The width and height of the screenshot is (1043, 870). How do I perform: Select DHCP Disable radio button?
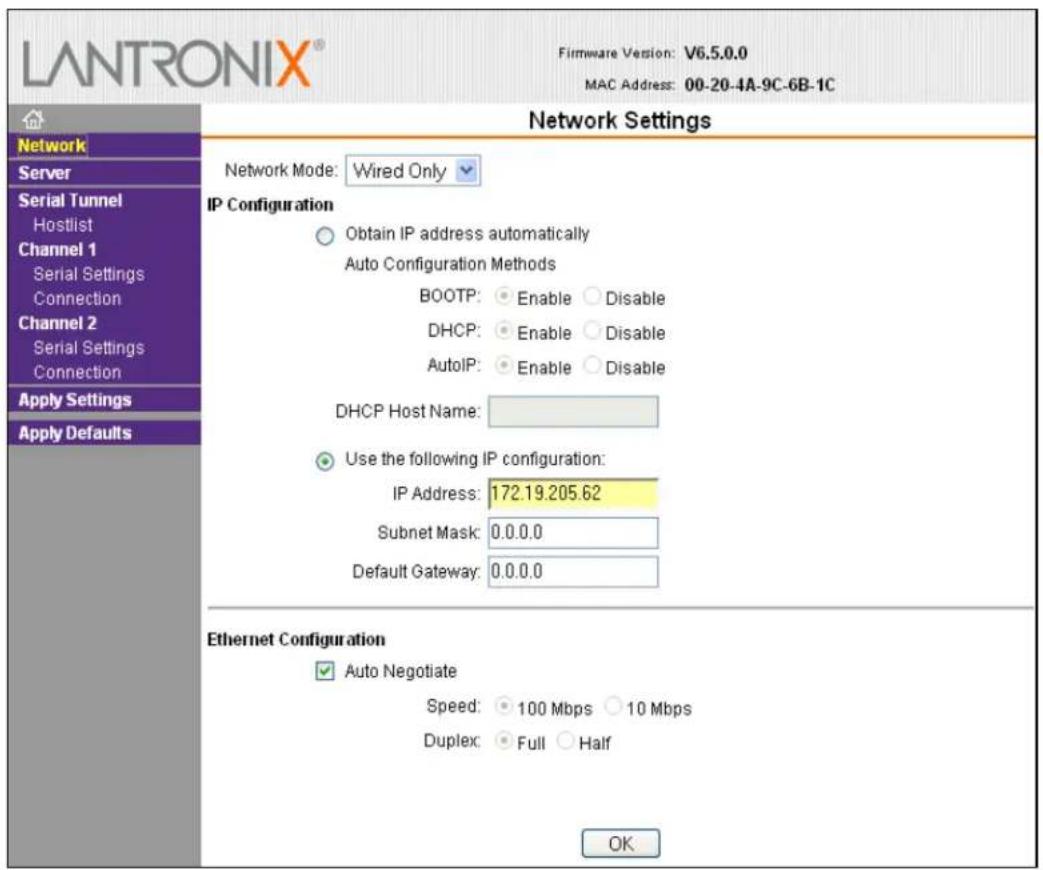point(592,331)
